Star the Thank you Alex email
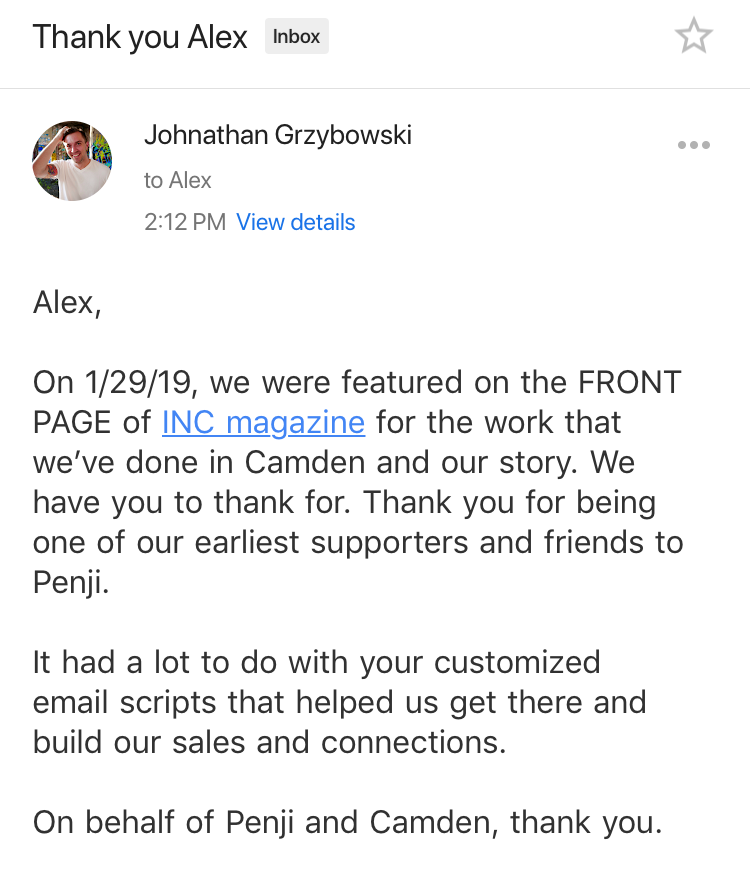 (x=693, y=38)
